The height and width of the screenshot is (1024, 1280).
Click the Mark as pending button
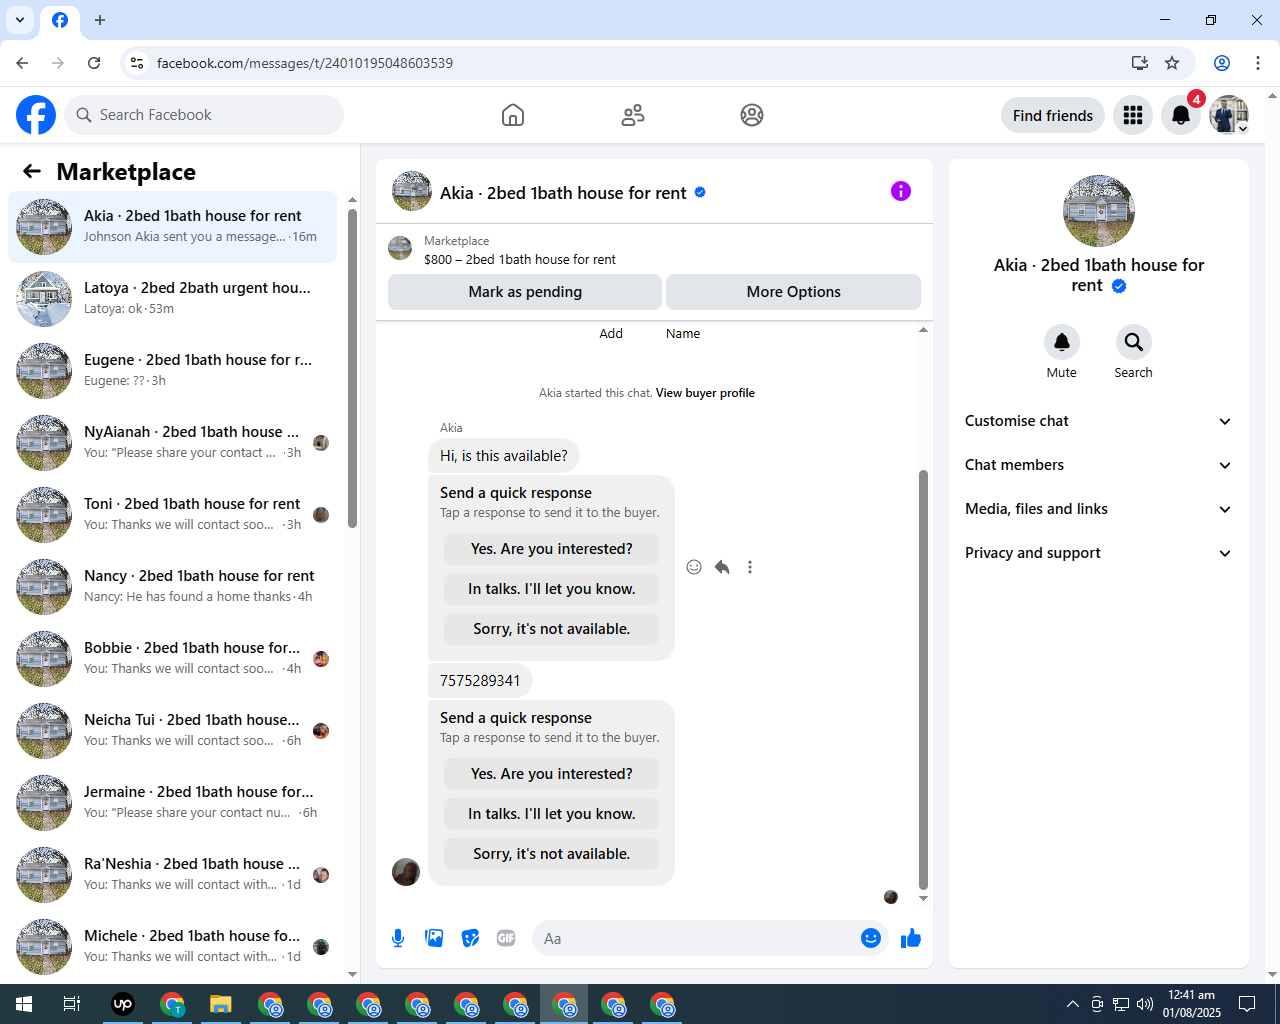point(525,292)
